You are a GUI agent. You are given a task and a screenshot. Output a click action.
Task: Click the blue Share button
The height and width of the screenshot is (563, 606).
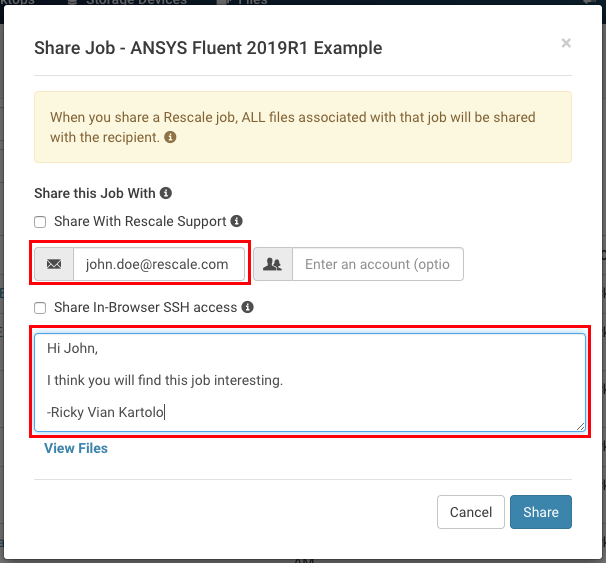point(541,512)
